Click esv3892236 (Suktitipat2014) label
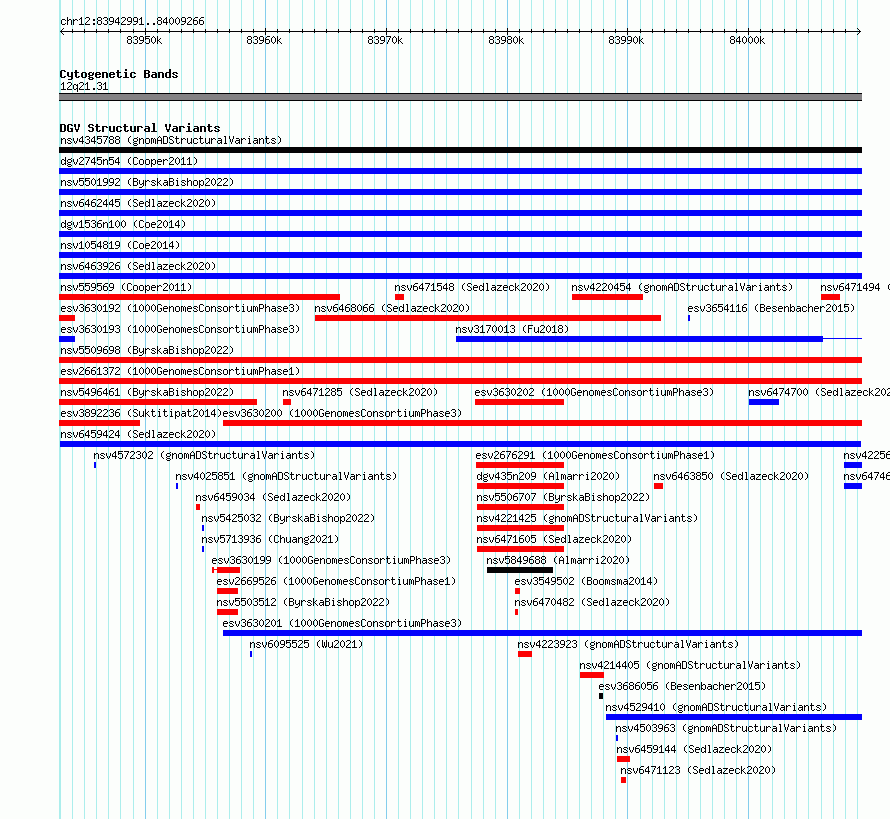The width and height of the screenshot is (890, 819). pyautogui.click(x=141, y=413)
